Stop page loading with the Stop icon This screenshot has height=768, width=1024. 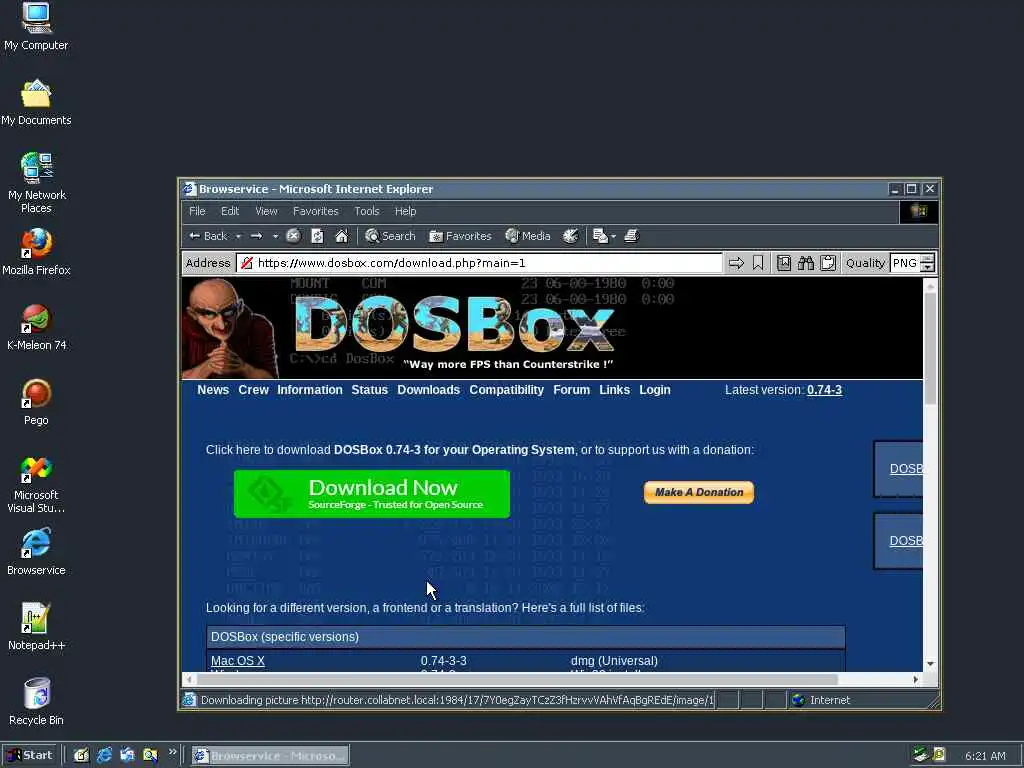pyautogui.click(x=293, y=236)
